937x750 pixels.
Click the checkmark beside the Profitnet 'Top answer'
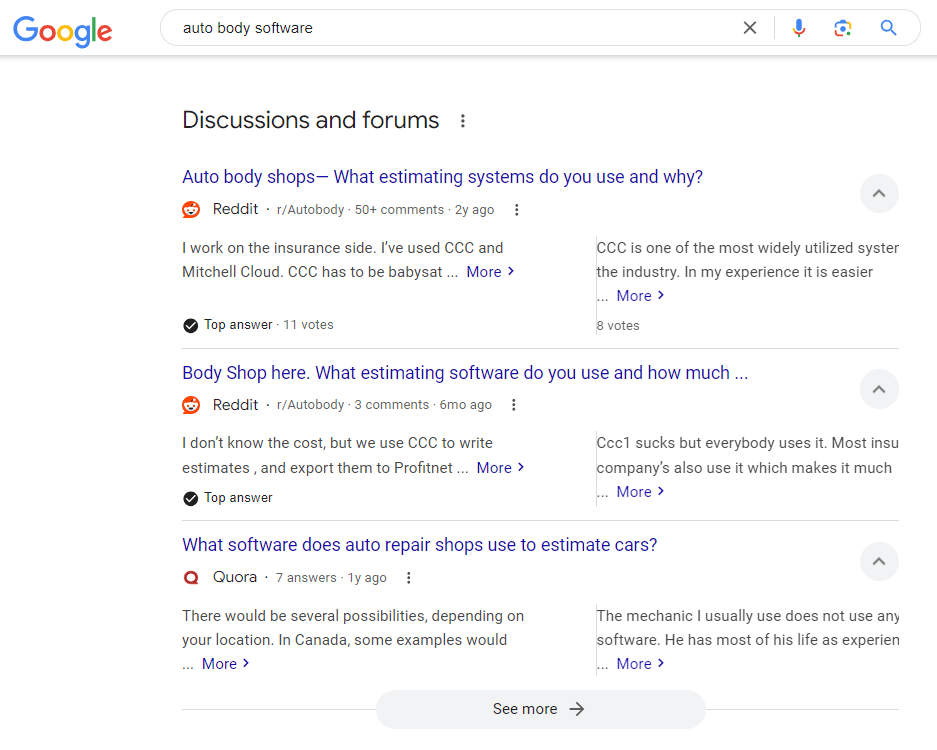point(191,498)
